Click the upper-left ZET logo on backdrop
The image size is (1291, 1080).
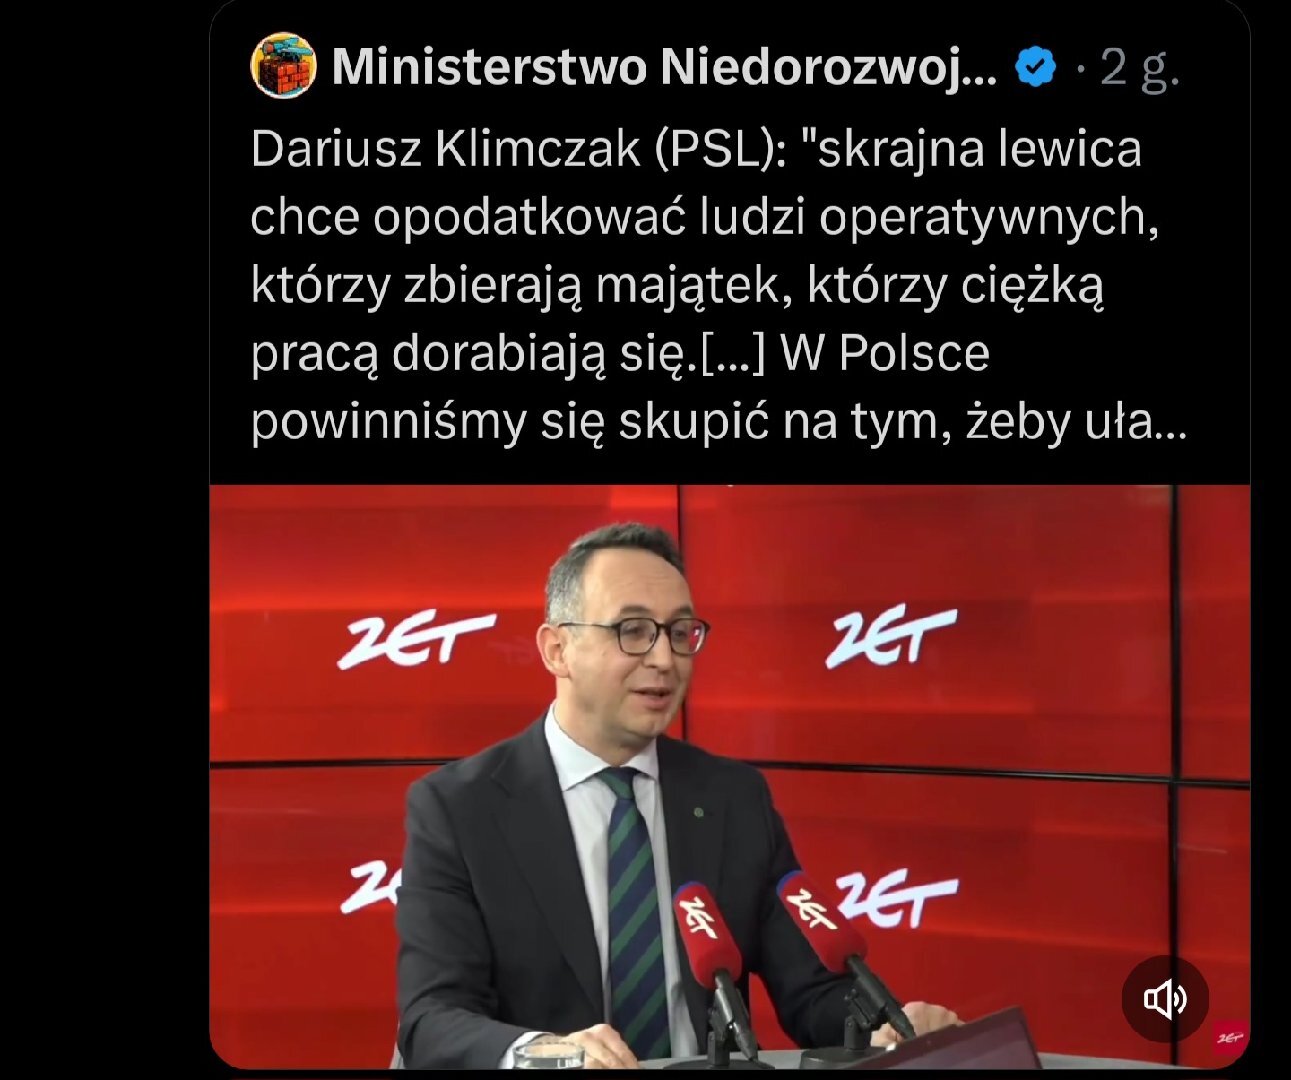point(417,639)
